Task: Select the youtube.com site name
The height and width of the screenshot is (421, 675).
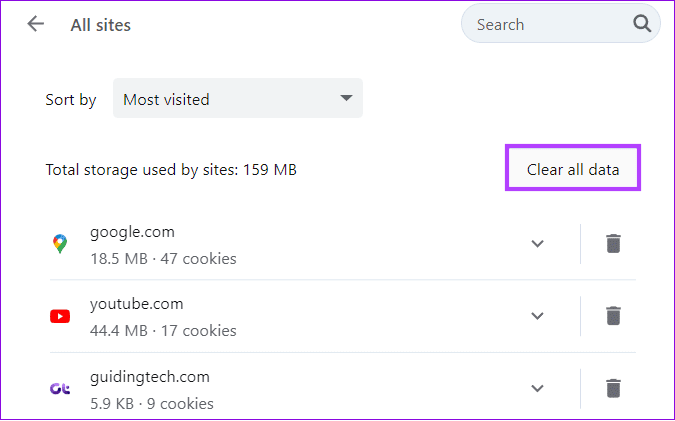Action: tap(136, 304)
